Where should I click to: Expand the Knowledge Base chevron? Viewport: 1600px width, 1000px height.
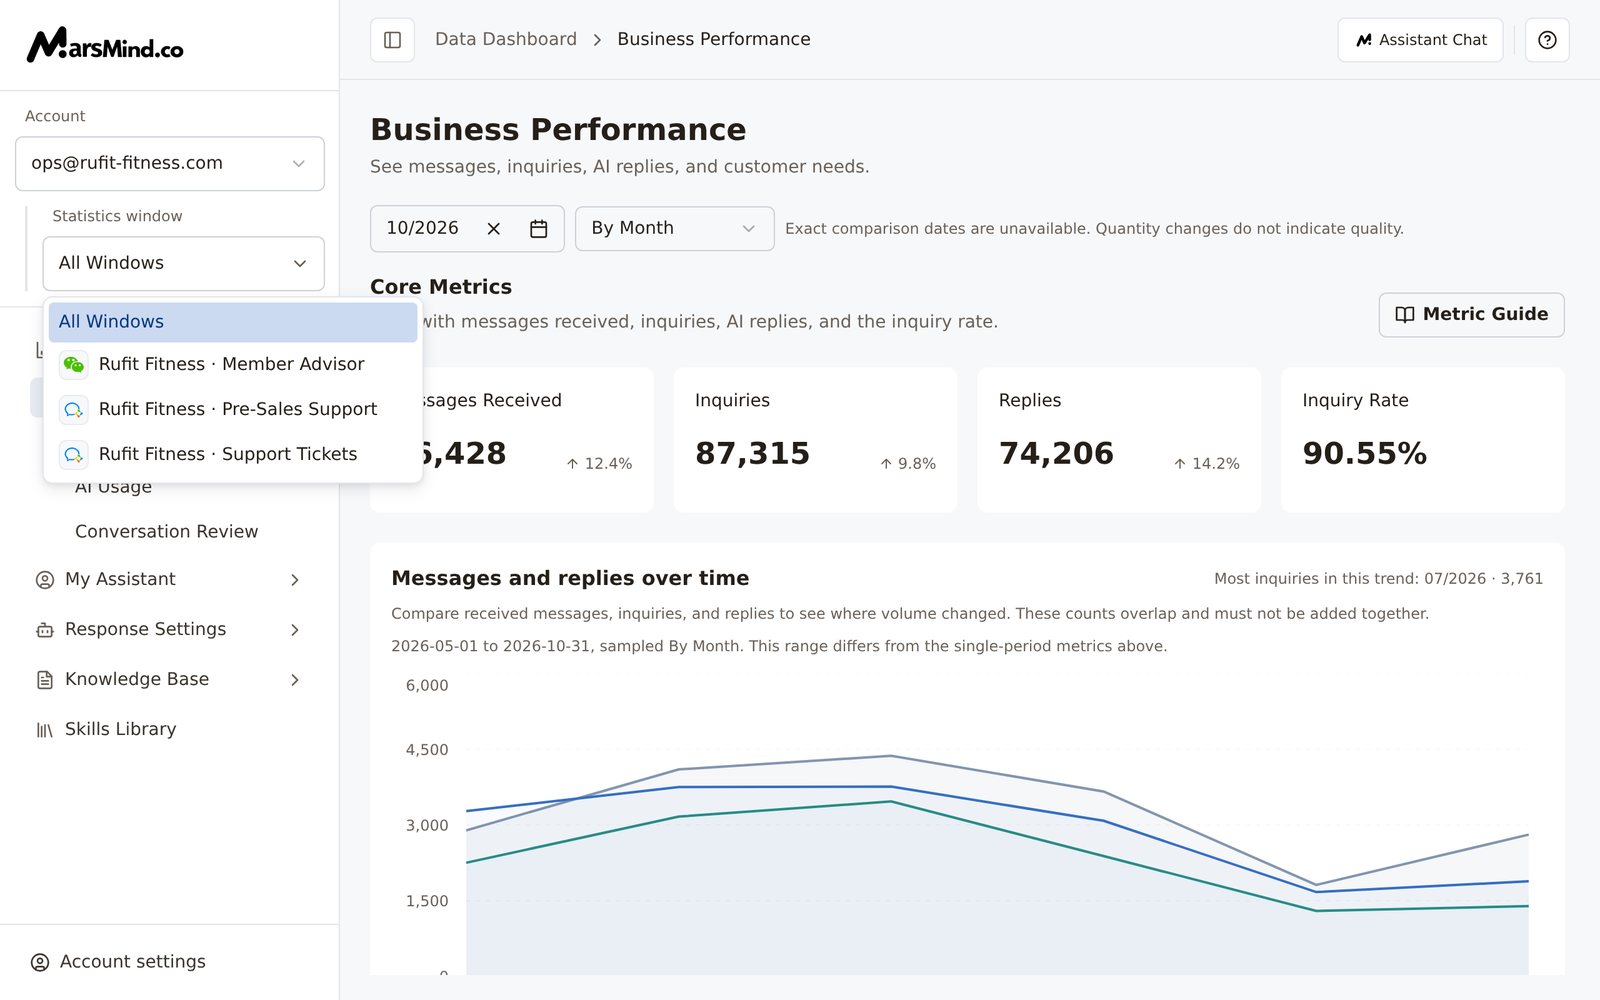[295, 680]
